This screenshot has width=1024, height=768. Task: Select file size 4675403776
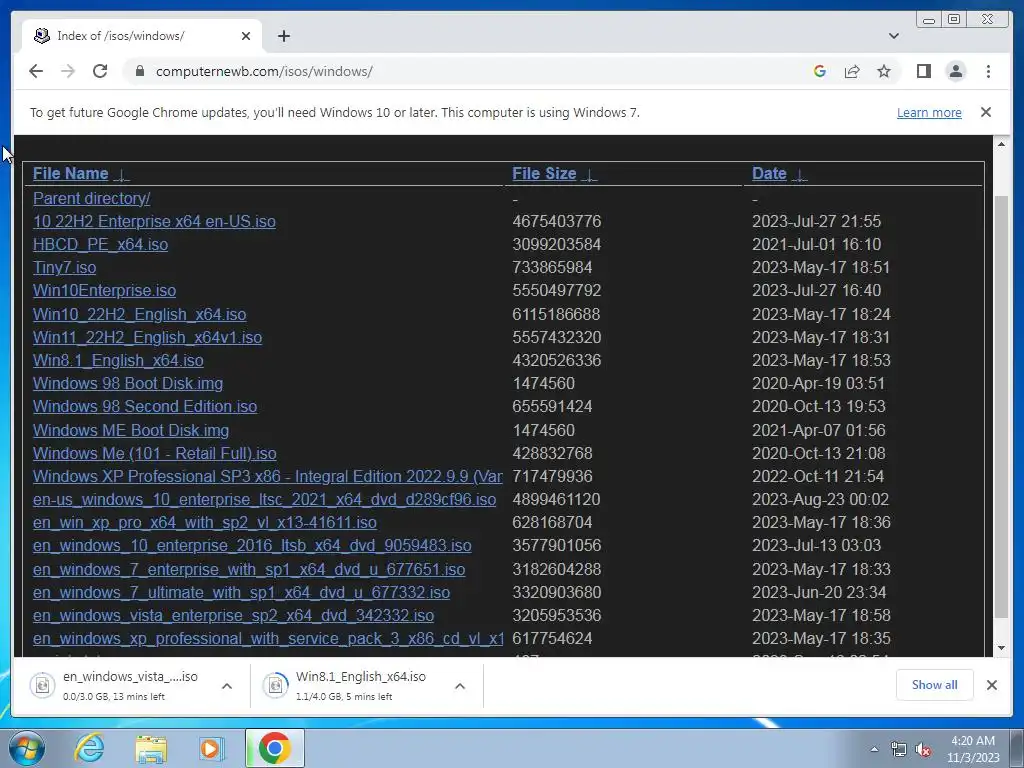[556, 221]
